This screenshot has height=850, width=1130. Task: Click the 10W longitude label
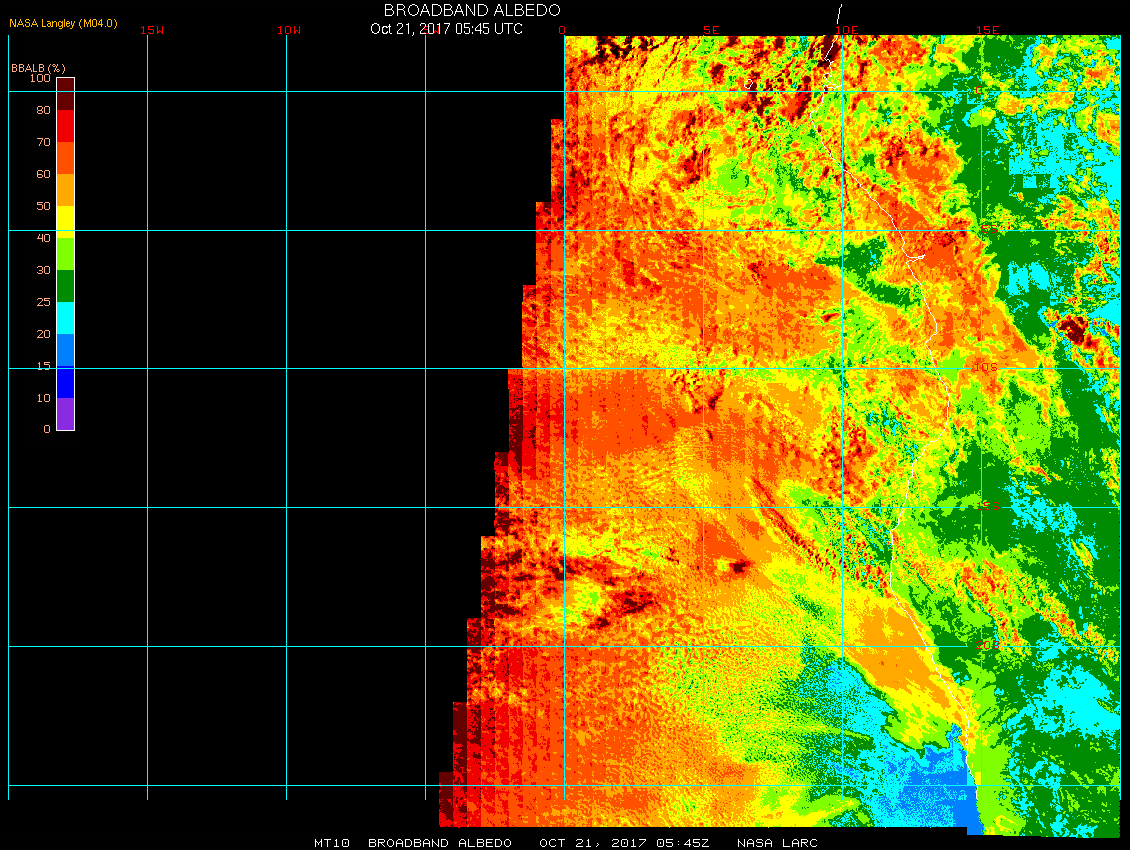pos(289,30)
